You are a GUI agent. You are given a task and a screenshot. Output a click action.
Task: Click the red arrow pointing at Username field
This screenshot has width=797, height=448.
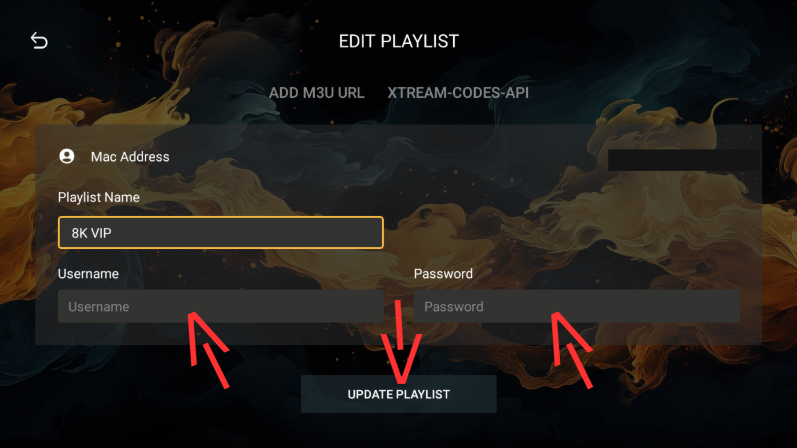208,349
